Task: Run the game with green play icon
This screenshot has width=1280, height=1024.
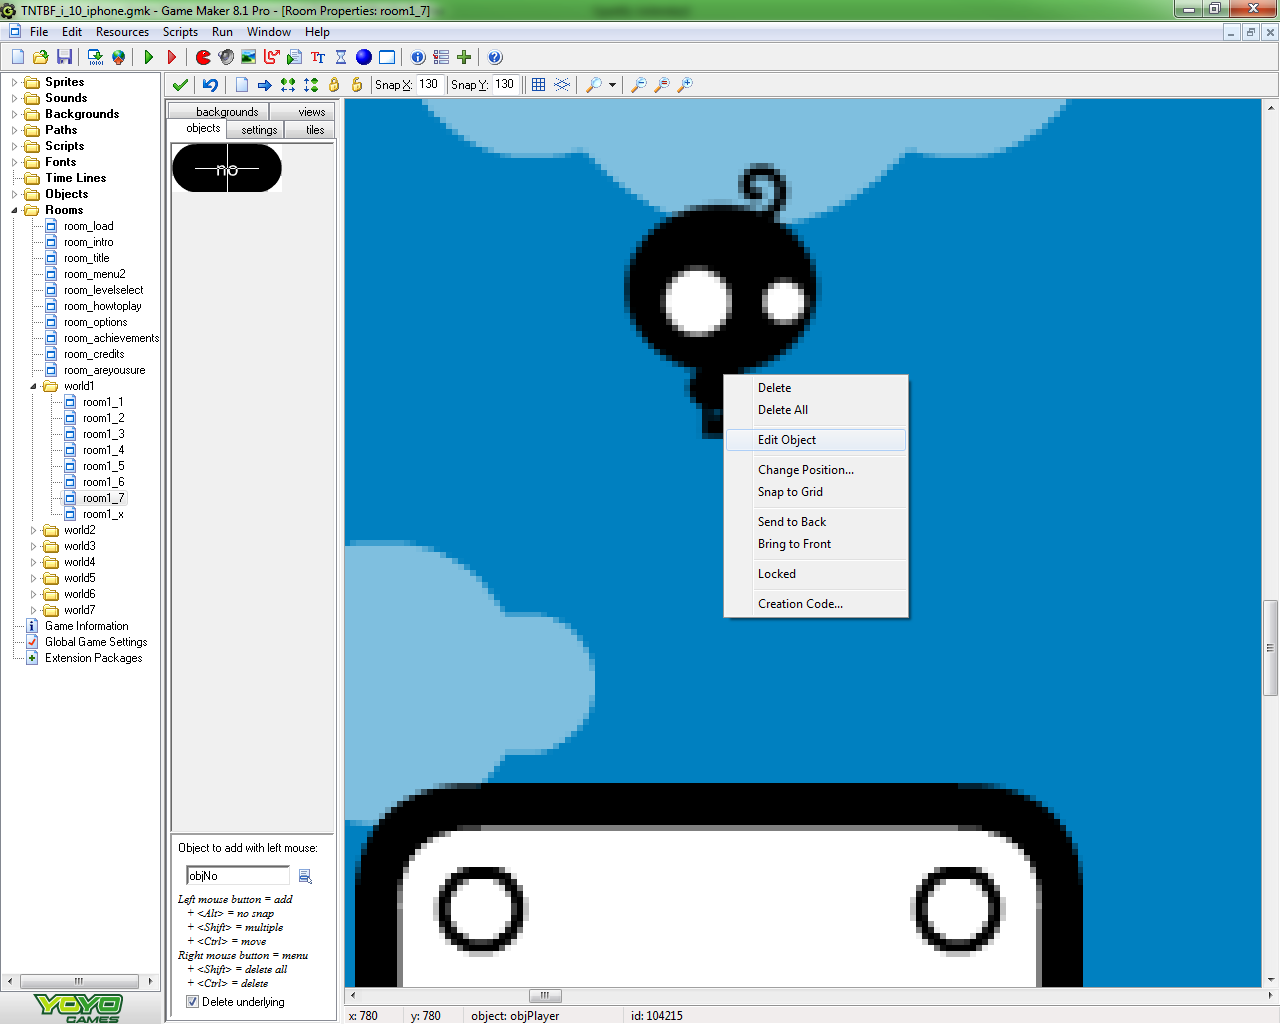Action: (x=149, y=57)
